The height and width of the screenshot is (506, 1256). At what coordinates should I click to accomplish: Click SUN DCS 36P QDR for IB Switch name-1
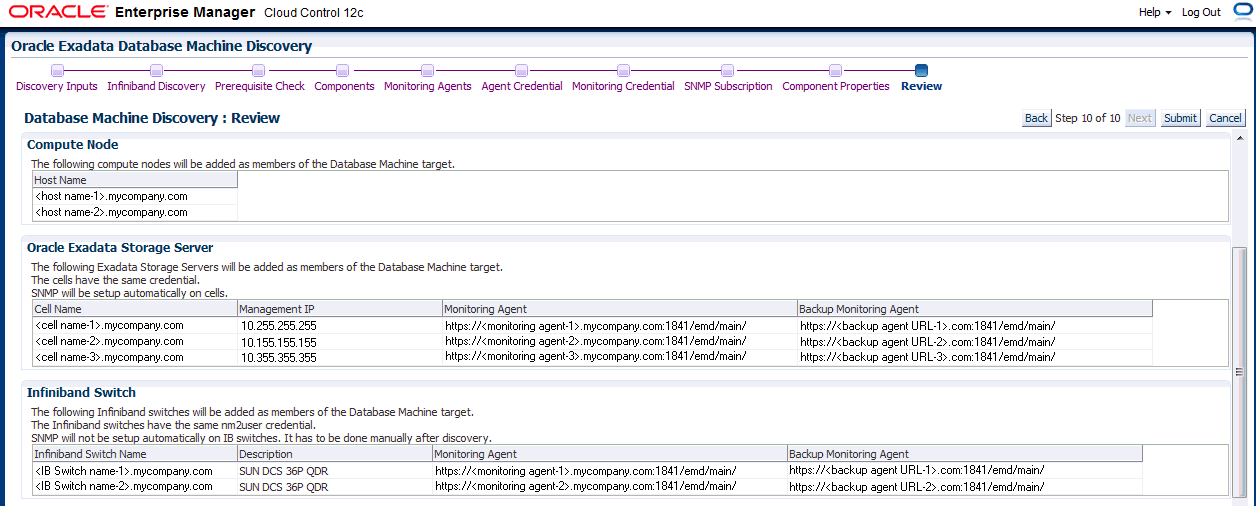[283, 471]
